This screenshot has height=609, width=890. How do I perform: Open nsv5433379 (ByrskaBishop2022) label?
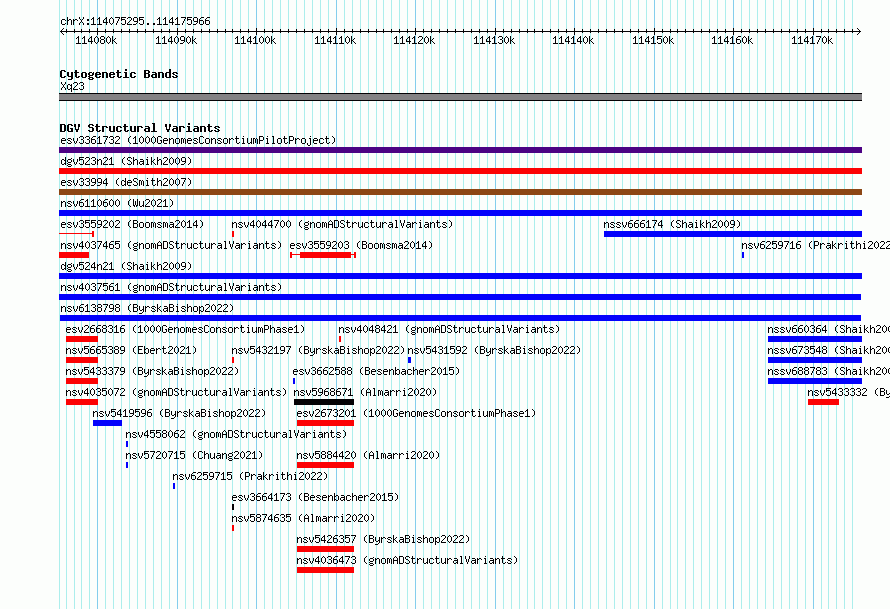(x=152, y=371)
